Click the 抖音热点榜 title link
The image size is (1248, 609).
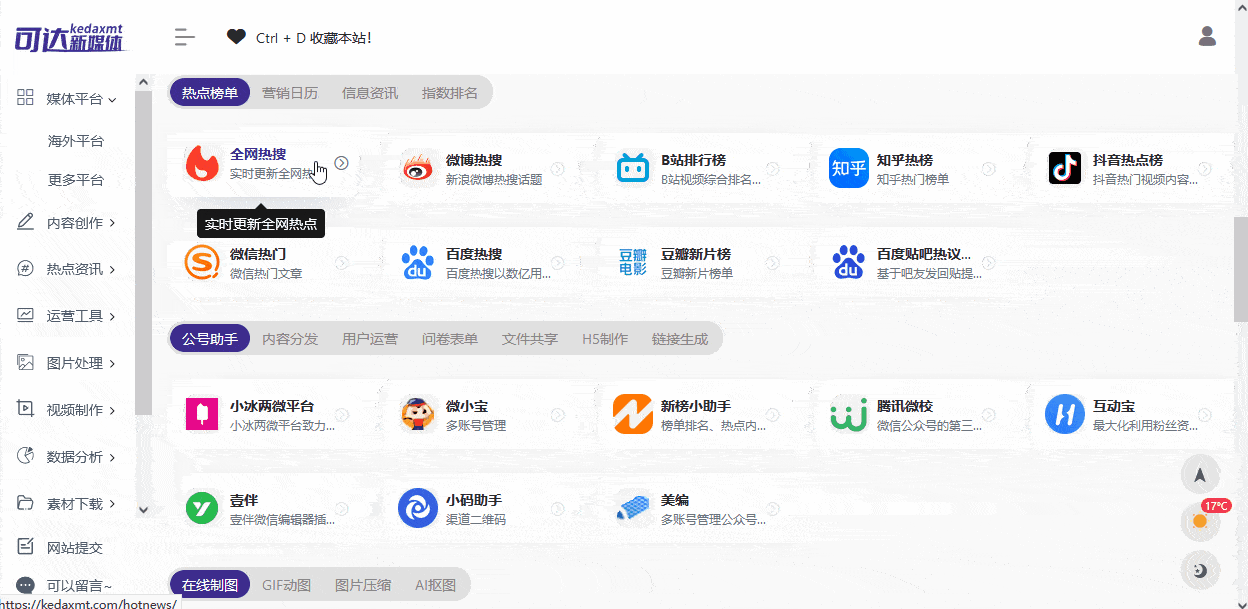[1128, 160]
